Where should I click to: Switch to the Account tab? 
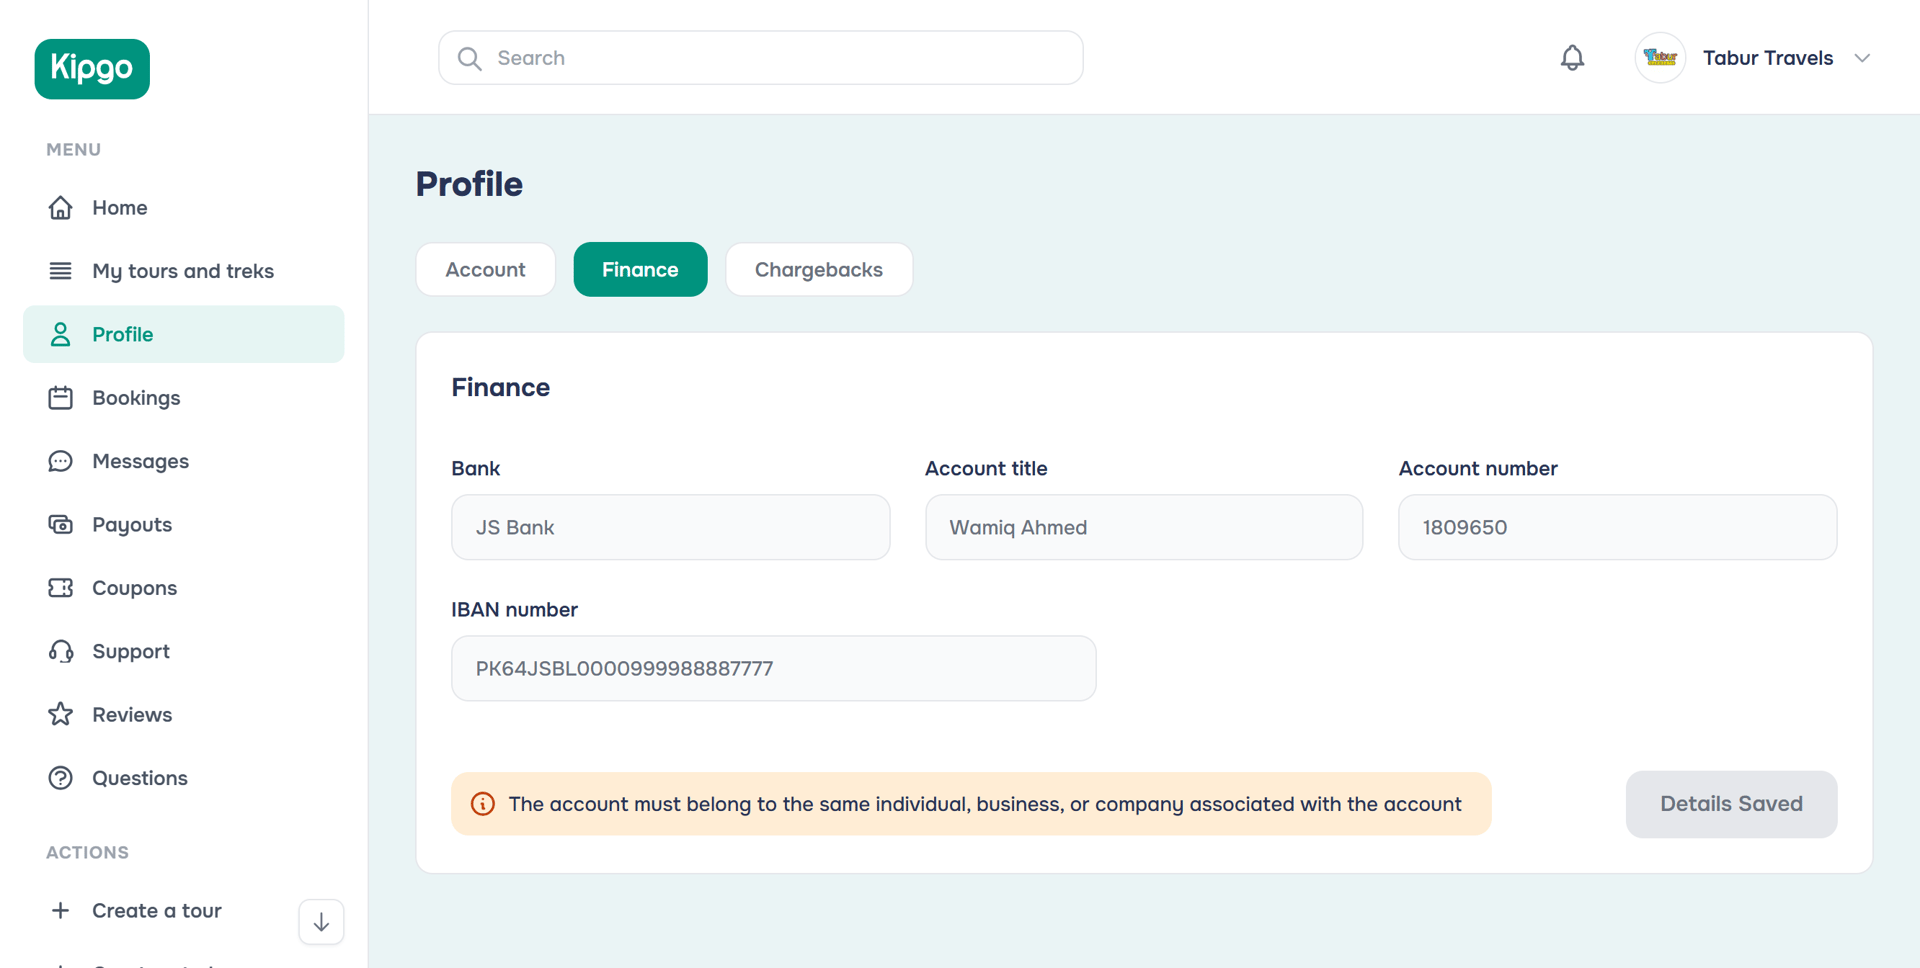point(485,269)
